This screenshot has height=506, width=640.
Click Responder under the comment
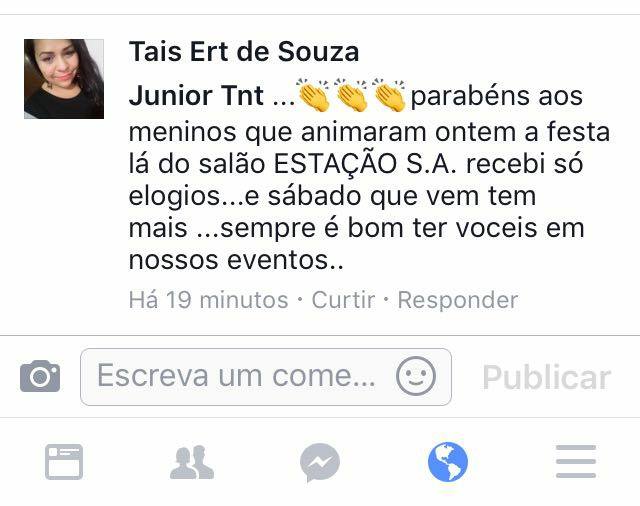point(458,301)
